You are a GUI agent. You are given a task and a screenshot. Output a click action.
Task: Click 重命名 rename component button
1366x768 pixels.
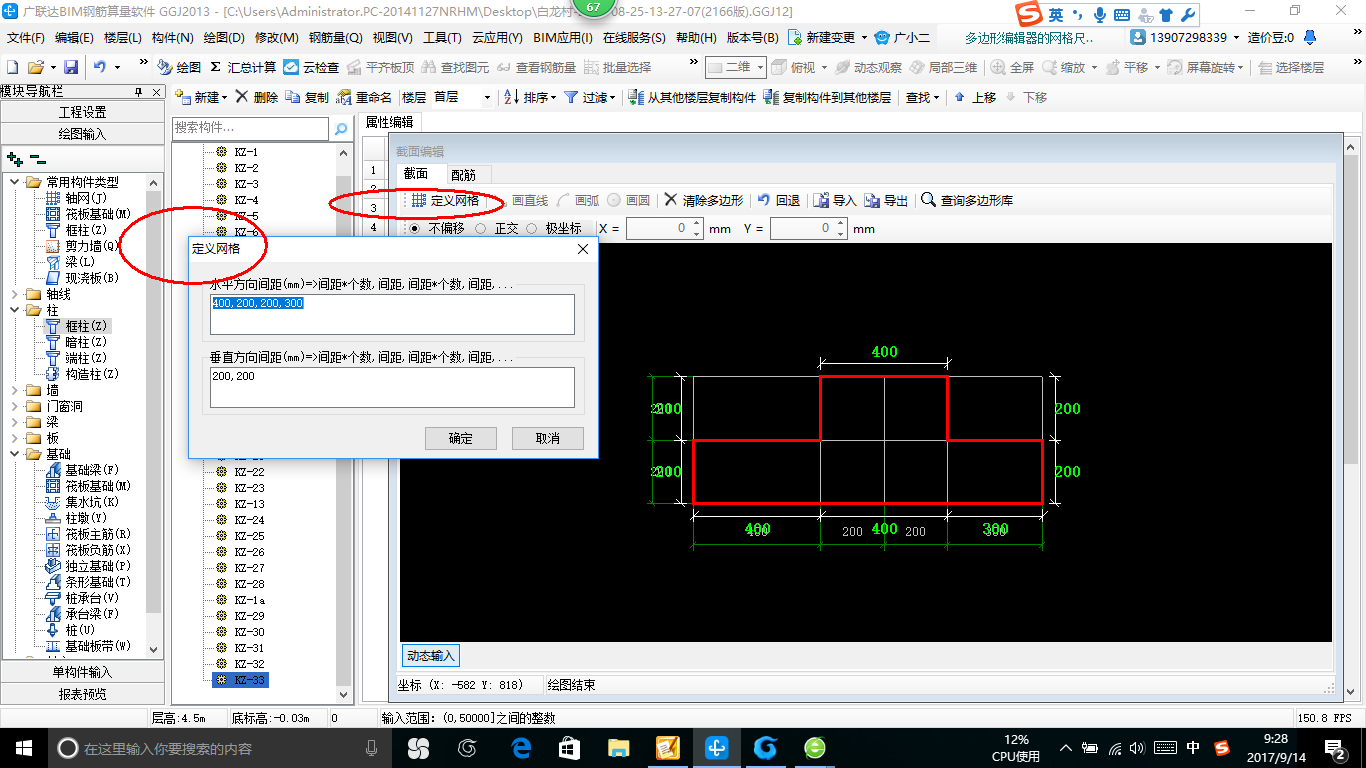tap(365, 97)
